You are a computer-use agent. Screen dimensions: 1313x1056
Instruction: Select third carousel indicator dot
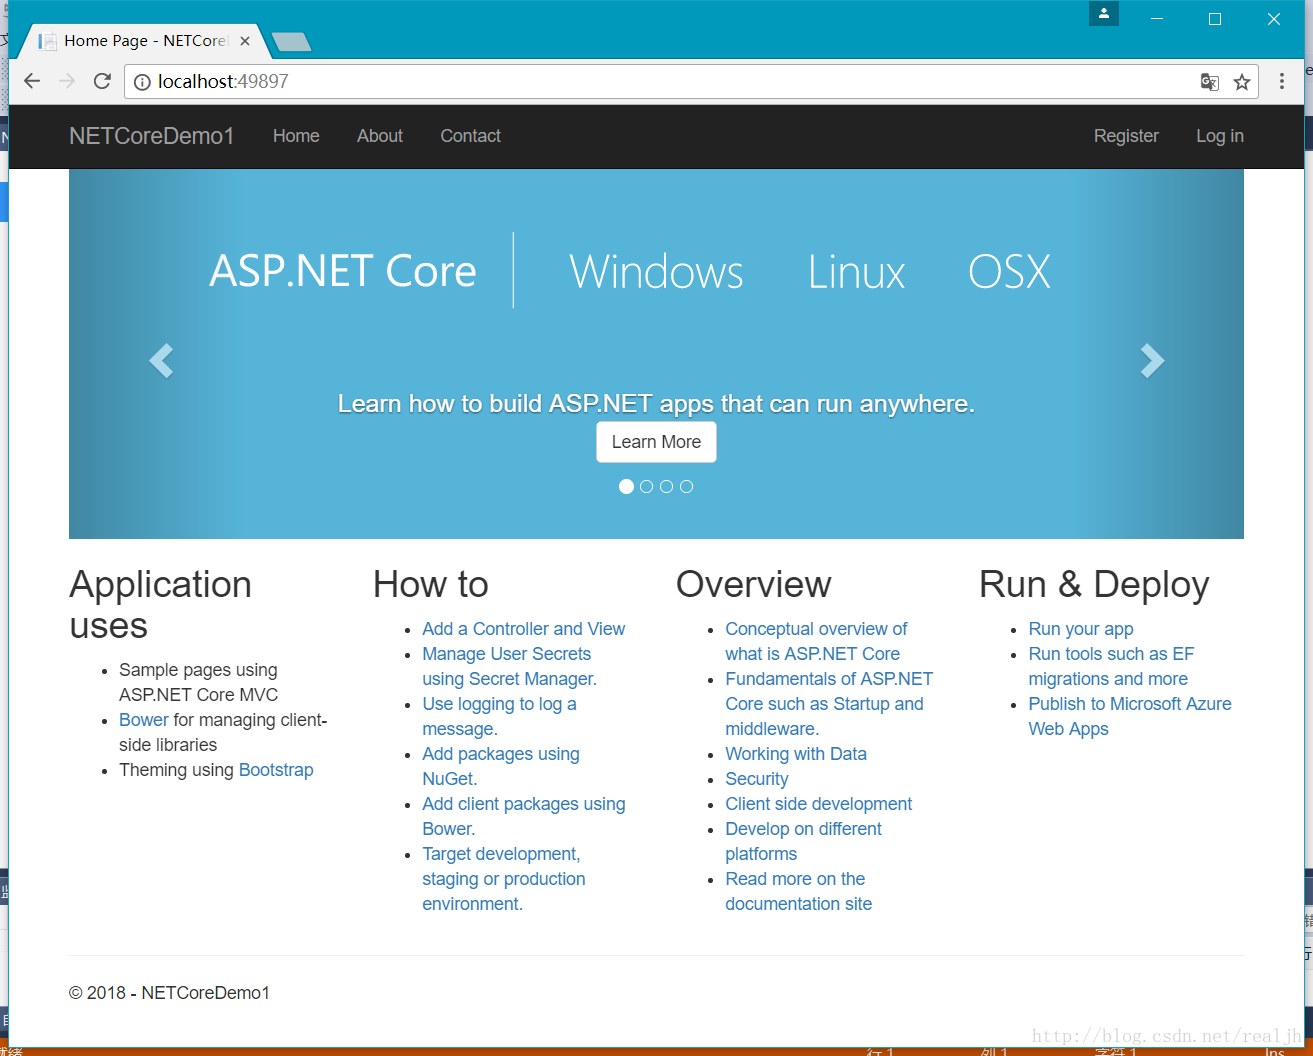[x=666, y=486]
